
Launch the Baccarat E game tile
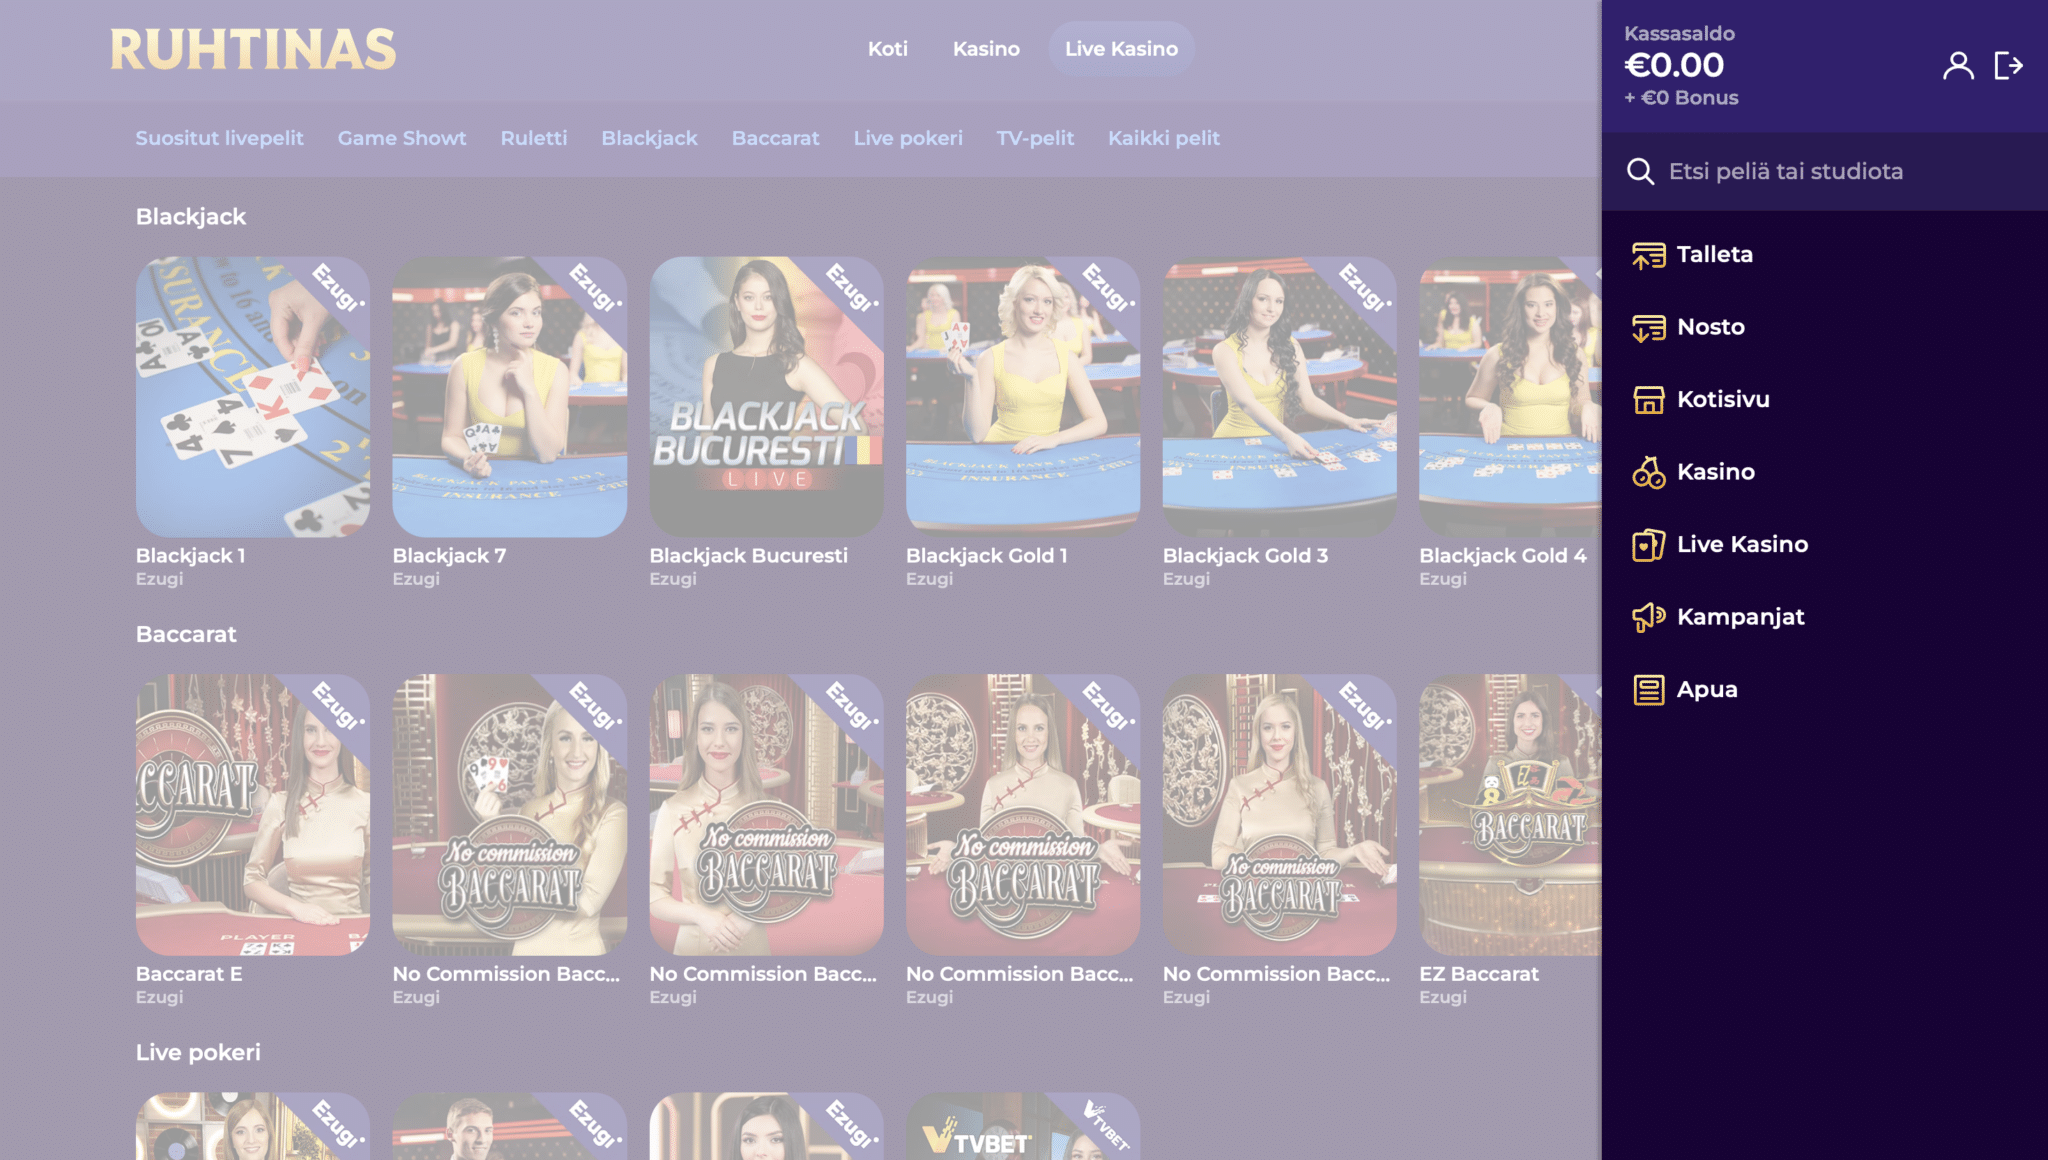point(252,814)
